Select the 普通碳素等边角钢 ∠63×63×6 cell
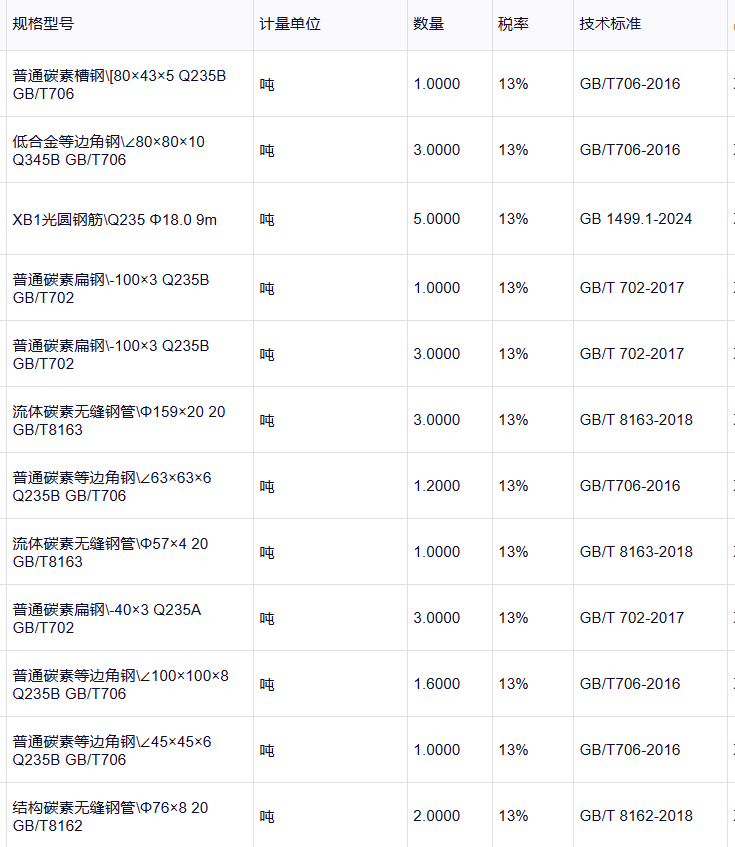The image size is (735, 847). 112,487
